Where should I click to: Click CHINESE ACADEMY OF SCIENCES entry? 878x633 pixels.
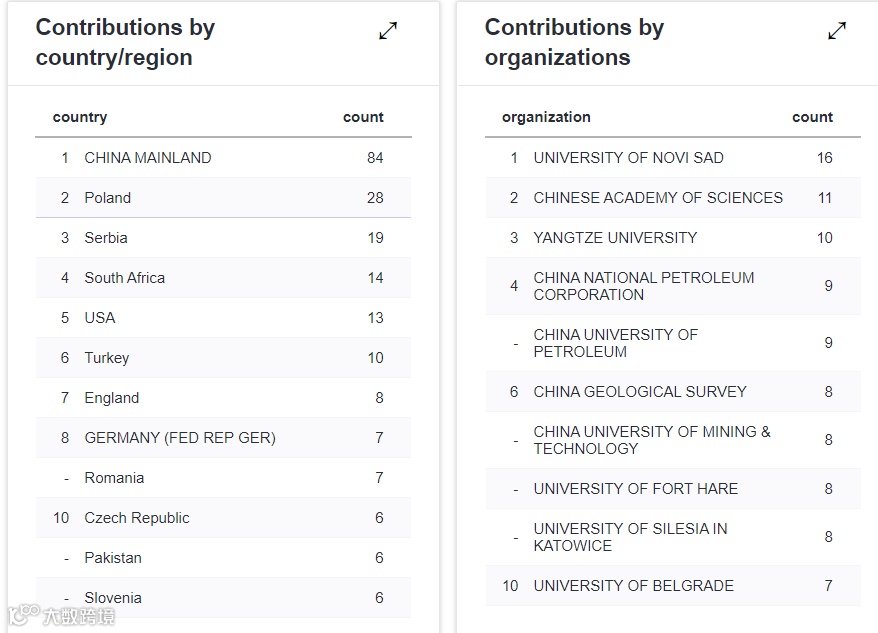[658, 198]
